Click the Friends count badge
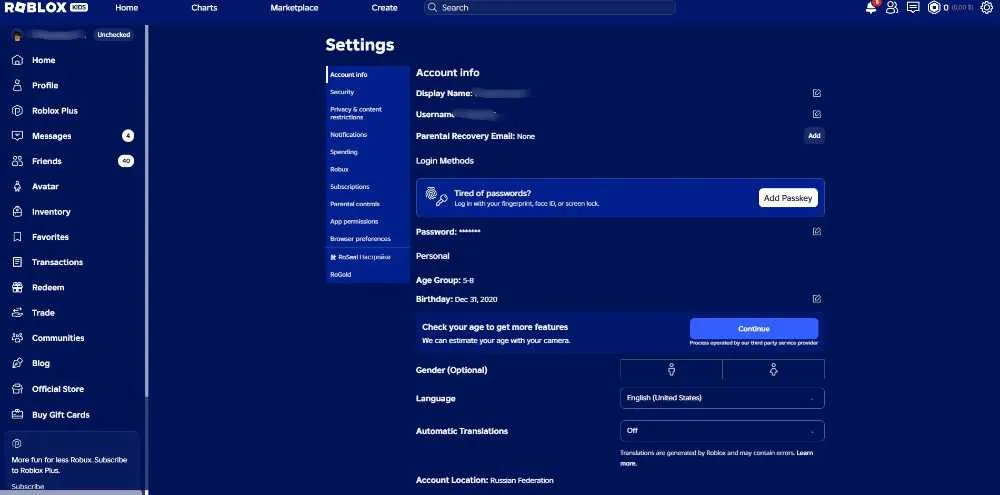The height and width of the screenshot is (495, 1000). point(126,161)
